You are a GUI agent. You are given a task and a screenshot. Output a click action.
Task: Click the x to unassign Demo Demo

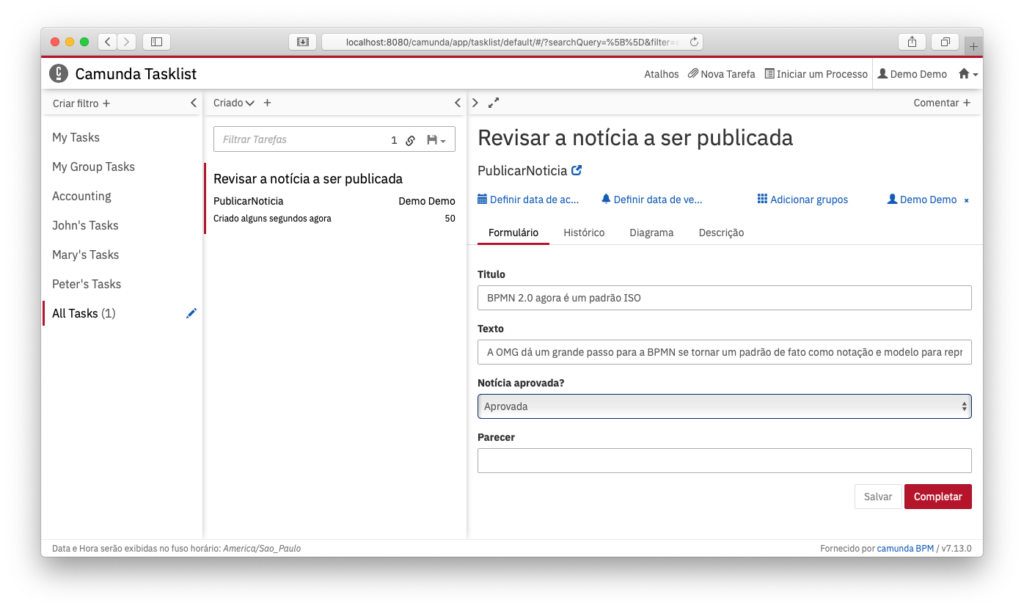(966, 200)
